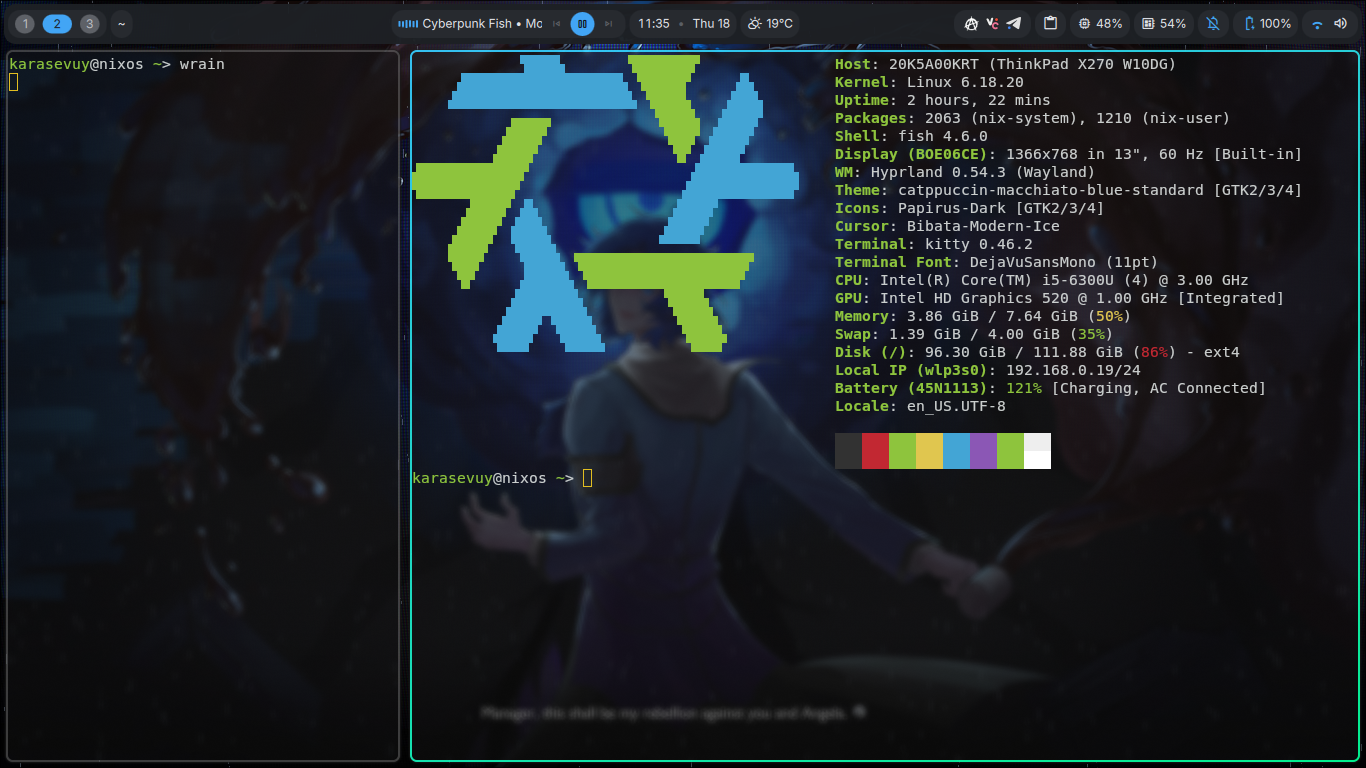1366x768 pixels.
Task: Open the 19°C weather widget
Action: coord(770,23)
